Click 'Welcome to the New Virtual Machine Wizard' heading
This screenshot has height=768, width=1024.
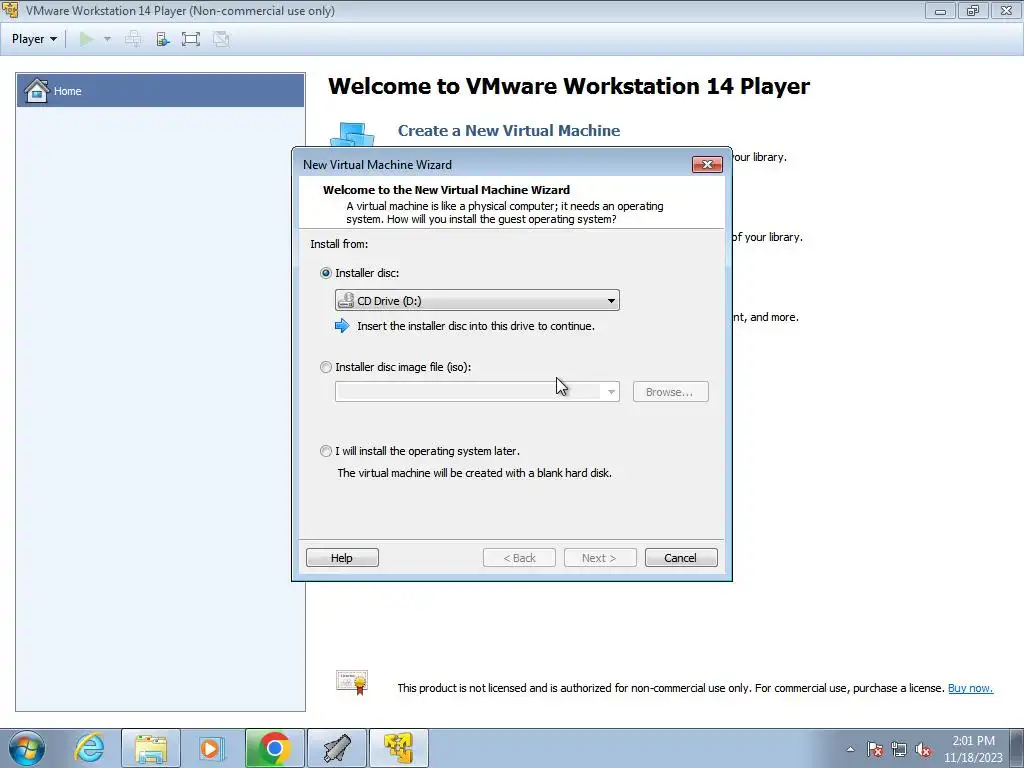tap(446, 190)
